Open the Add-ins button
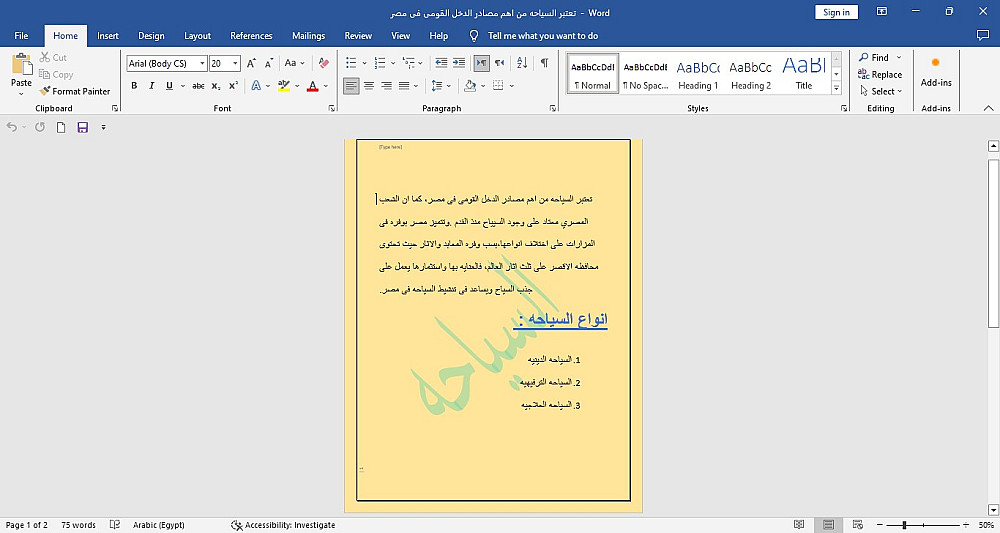Viewport: 1000px width, 533px height. coord(936,72)
